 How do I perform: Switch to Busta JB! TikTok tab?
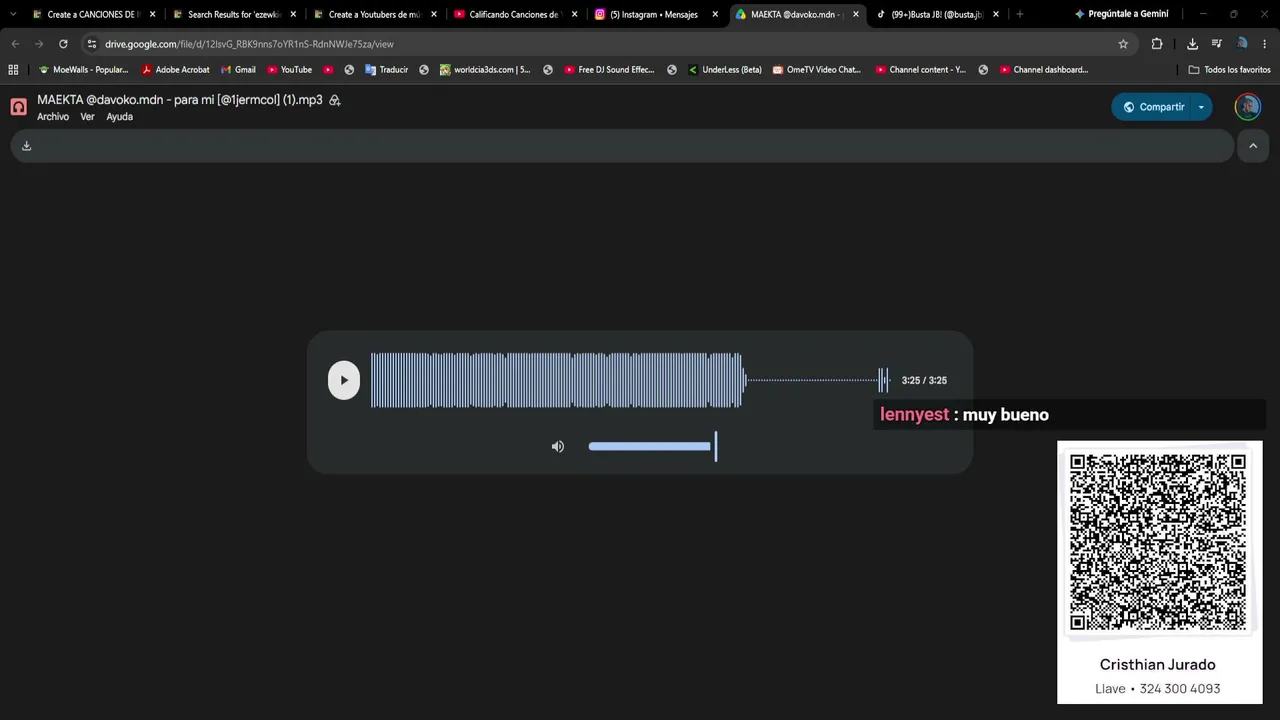coord(934,14)
